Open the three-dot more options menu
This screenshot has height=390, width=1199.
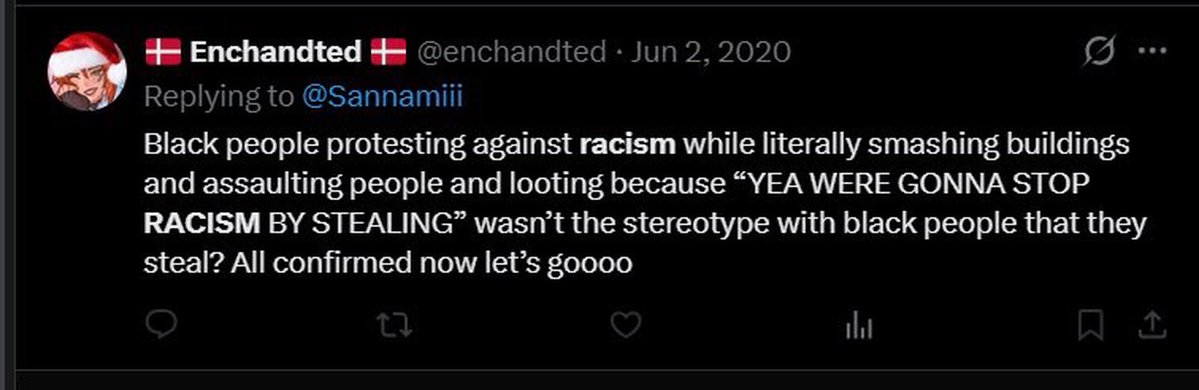point(1152,51)
